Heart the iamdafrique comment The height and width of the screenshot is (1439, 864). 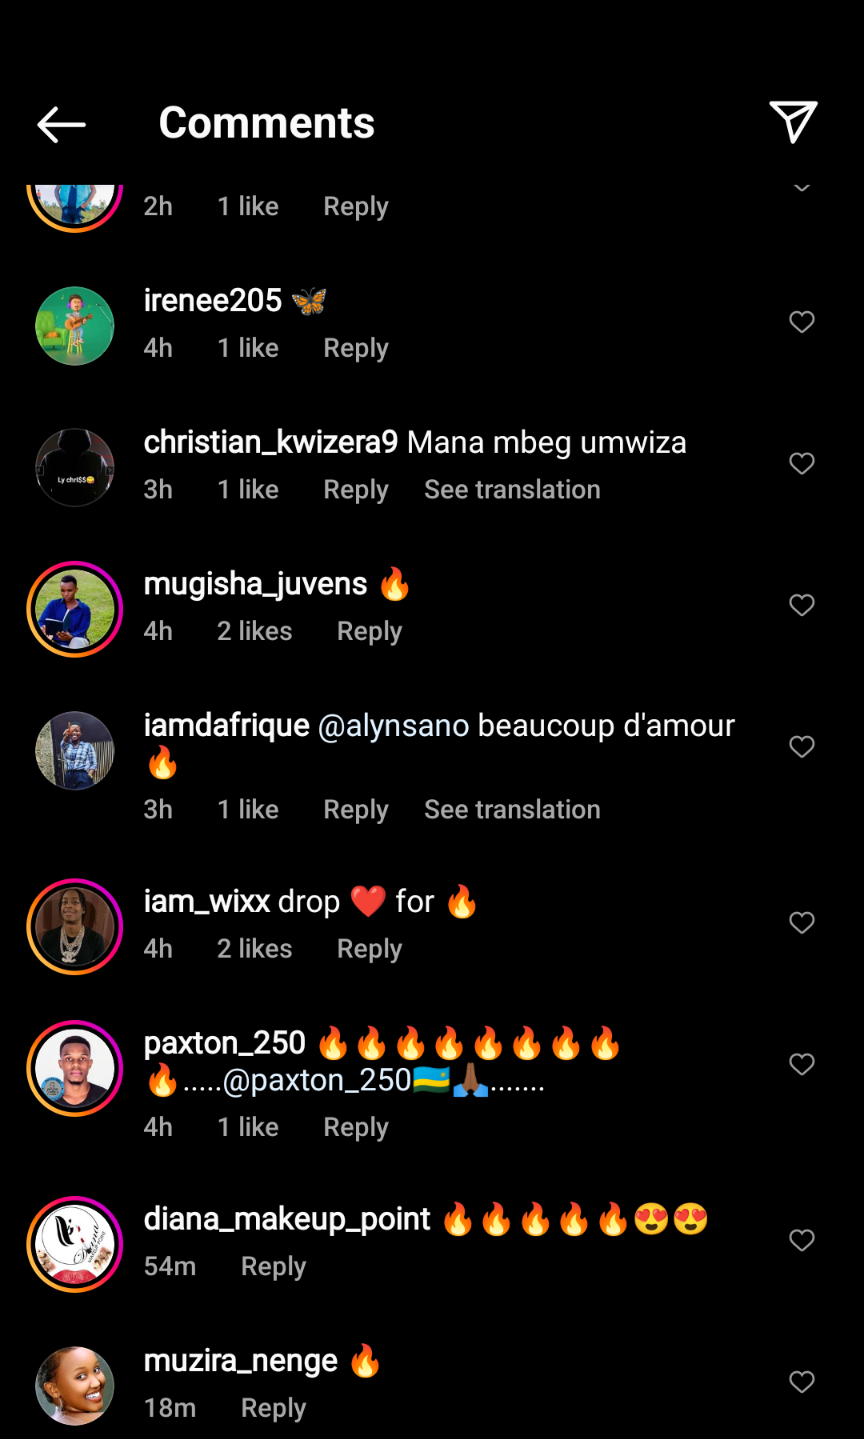(x=802, y=747)
